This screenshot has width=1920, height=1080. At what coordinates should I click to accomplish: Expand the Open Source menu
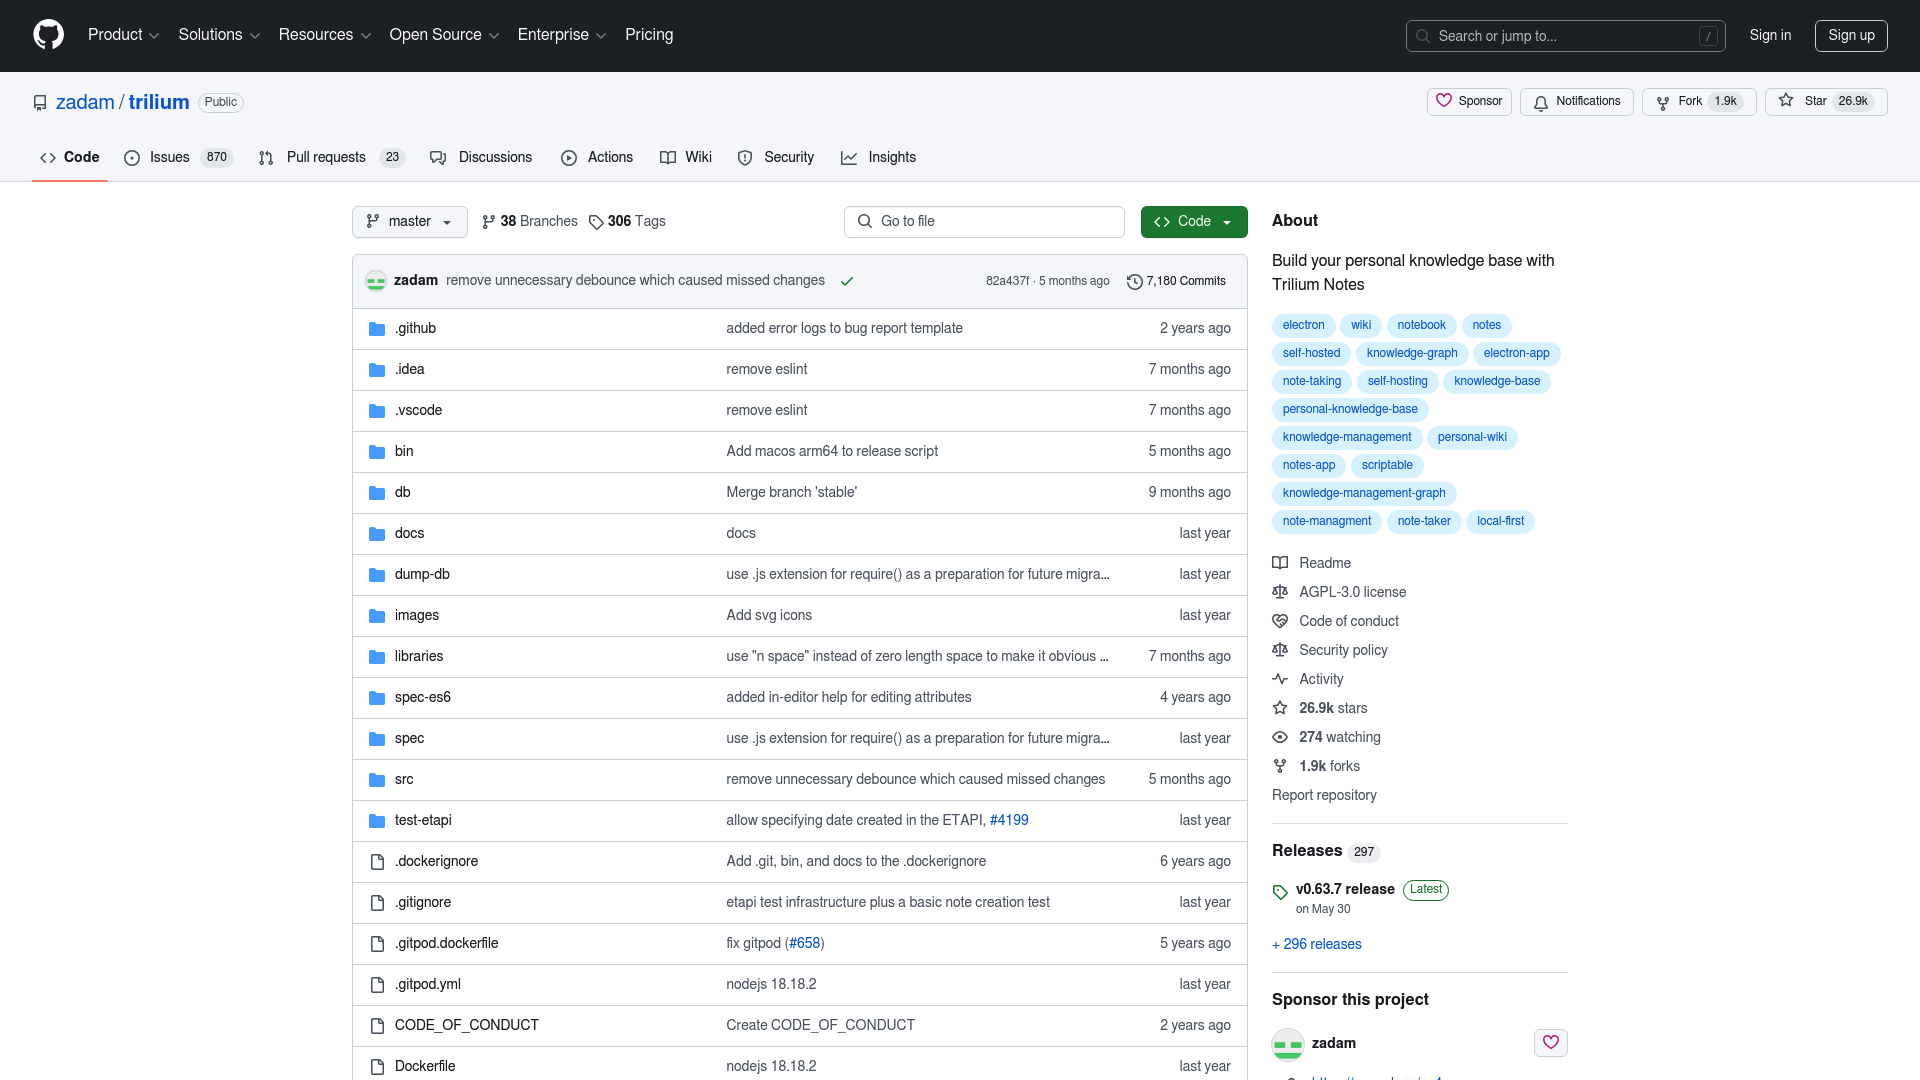tap(444, 35)
